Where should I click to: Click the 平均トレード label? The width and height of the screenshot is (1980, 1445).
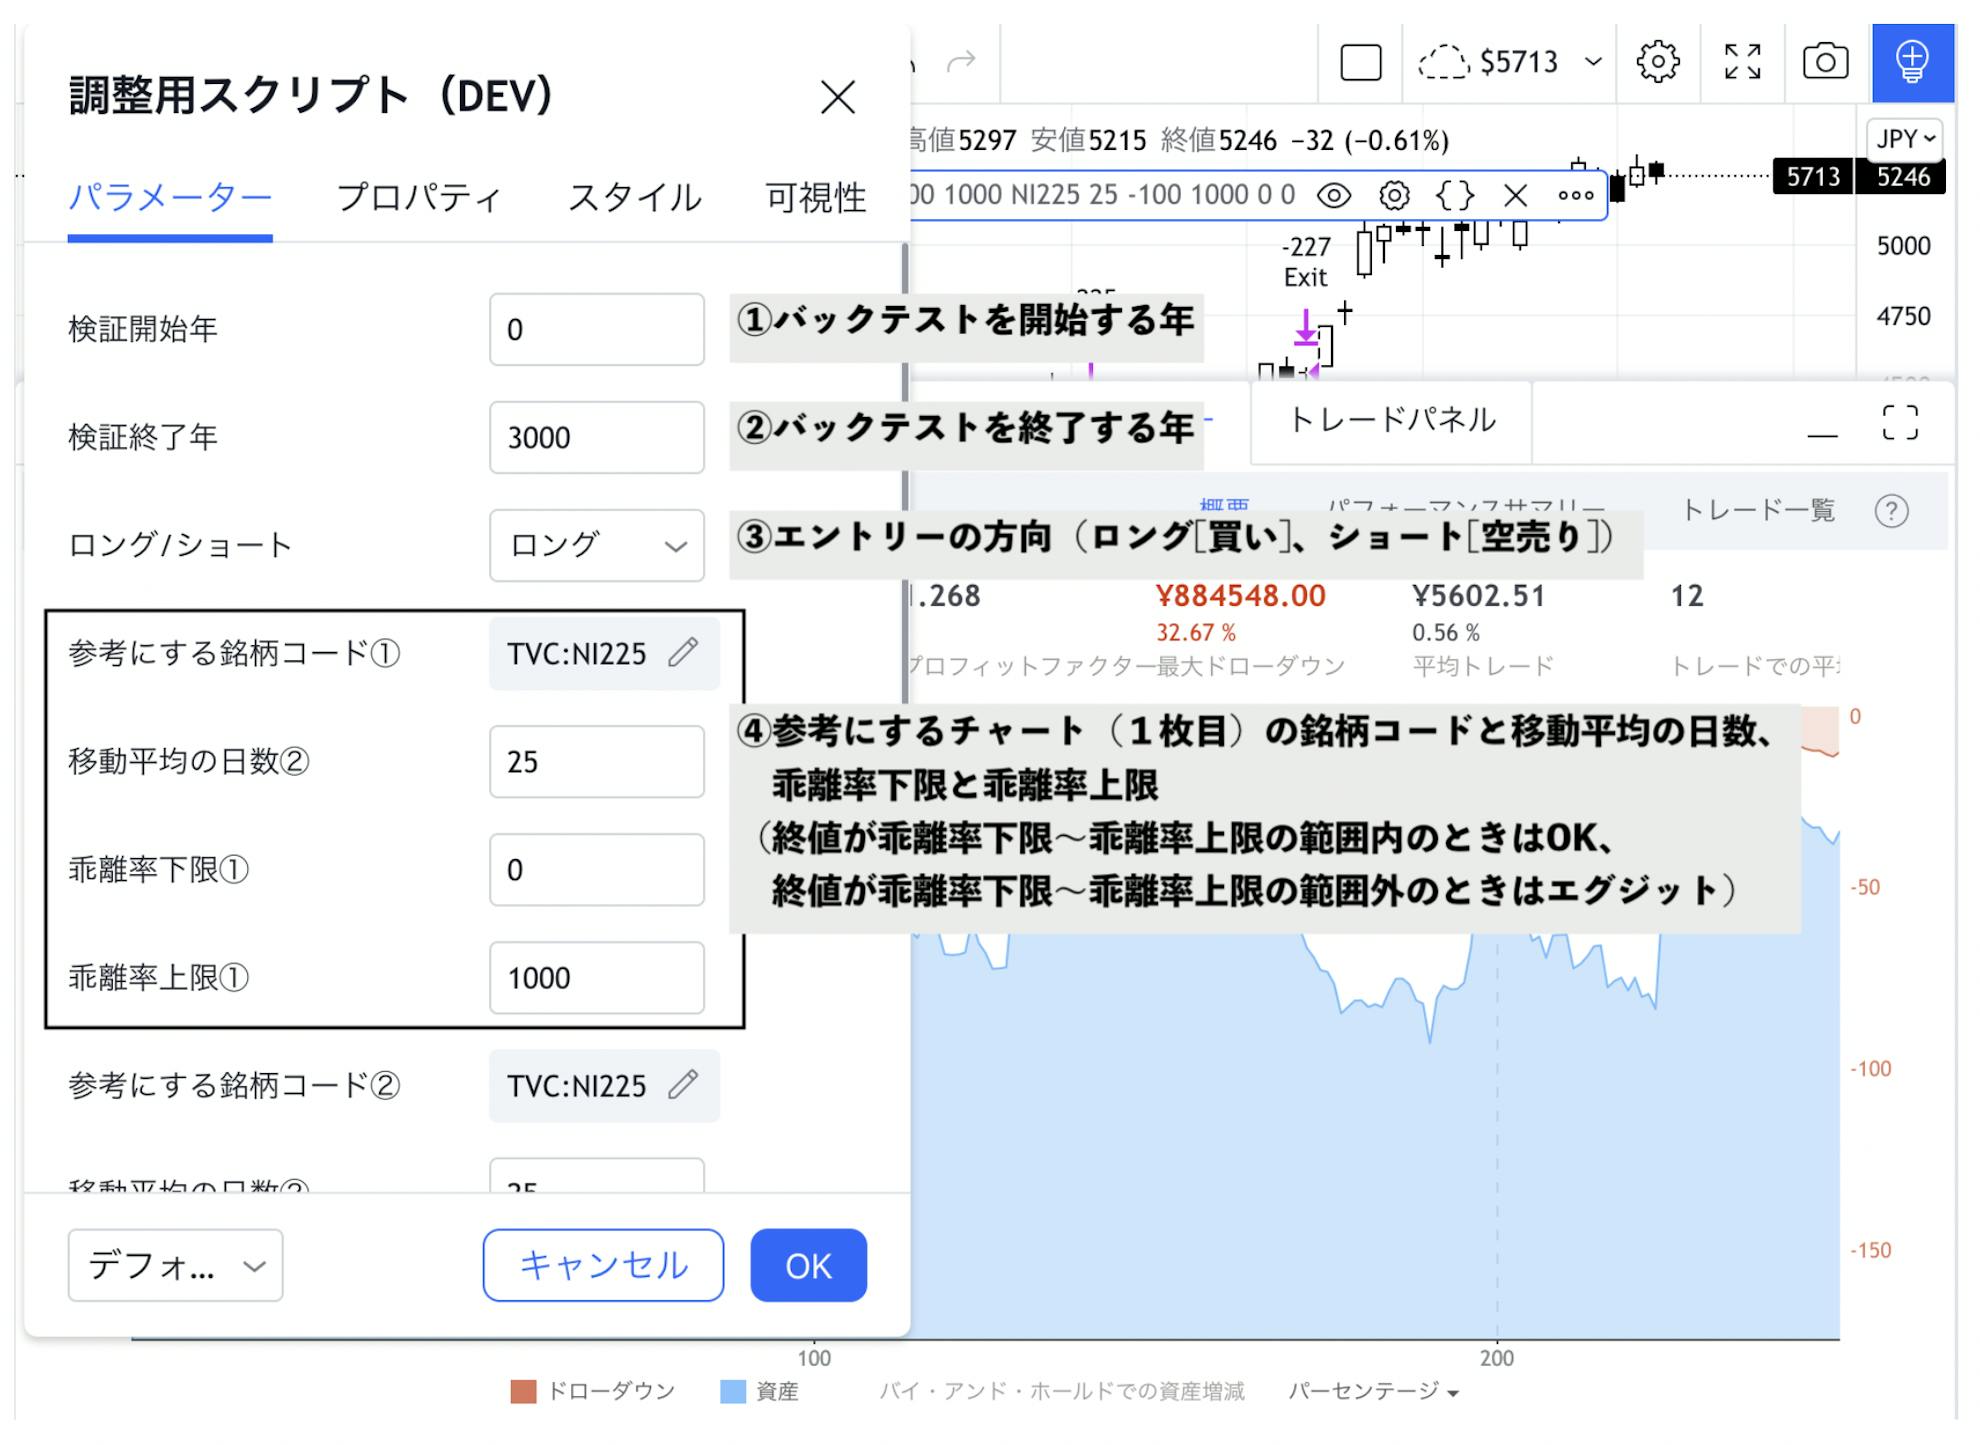[x=1482, y=666]
